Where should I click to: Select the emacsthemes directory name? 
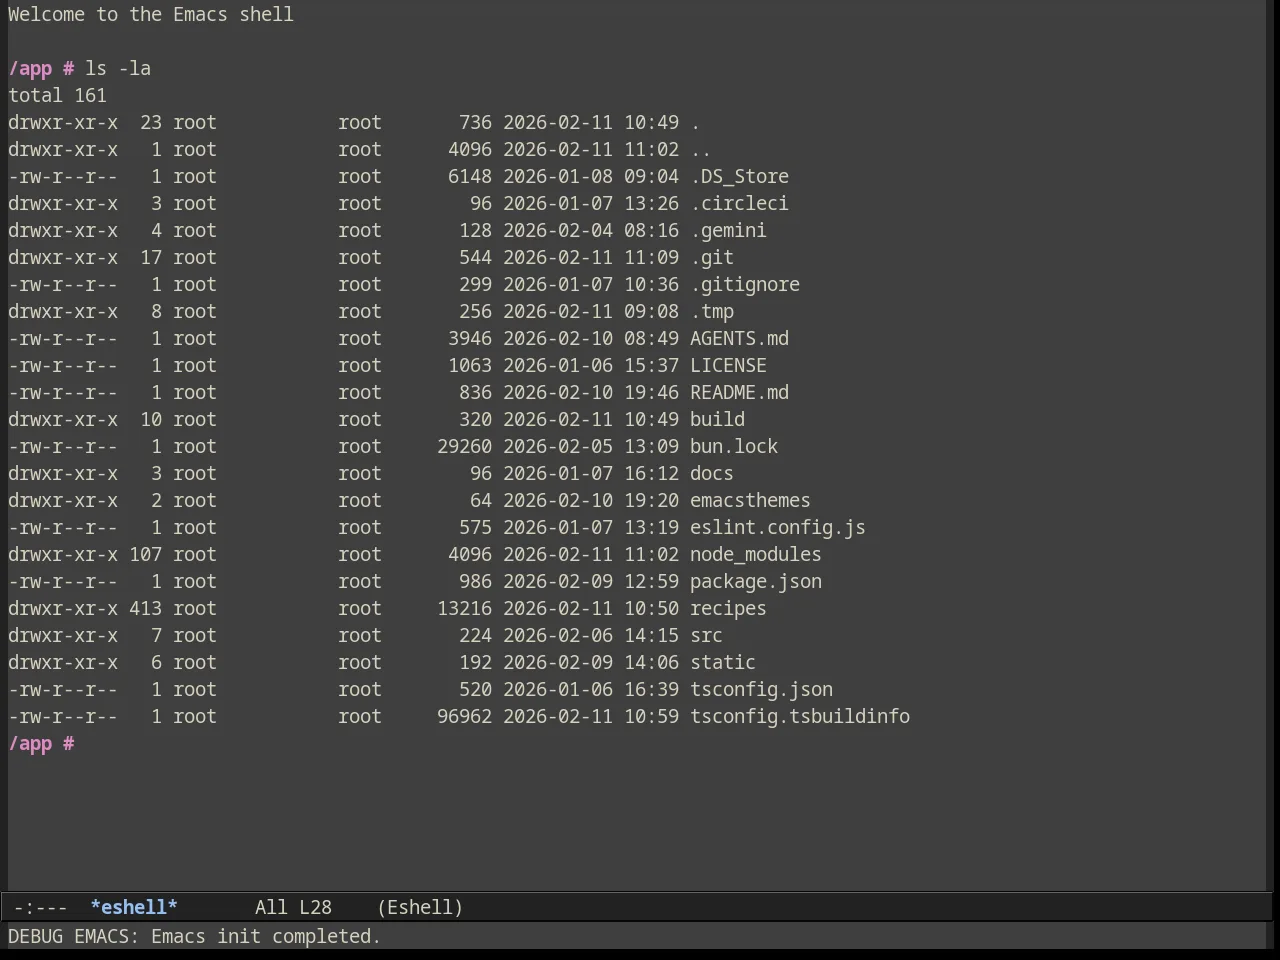[x=750, y=501]
